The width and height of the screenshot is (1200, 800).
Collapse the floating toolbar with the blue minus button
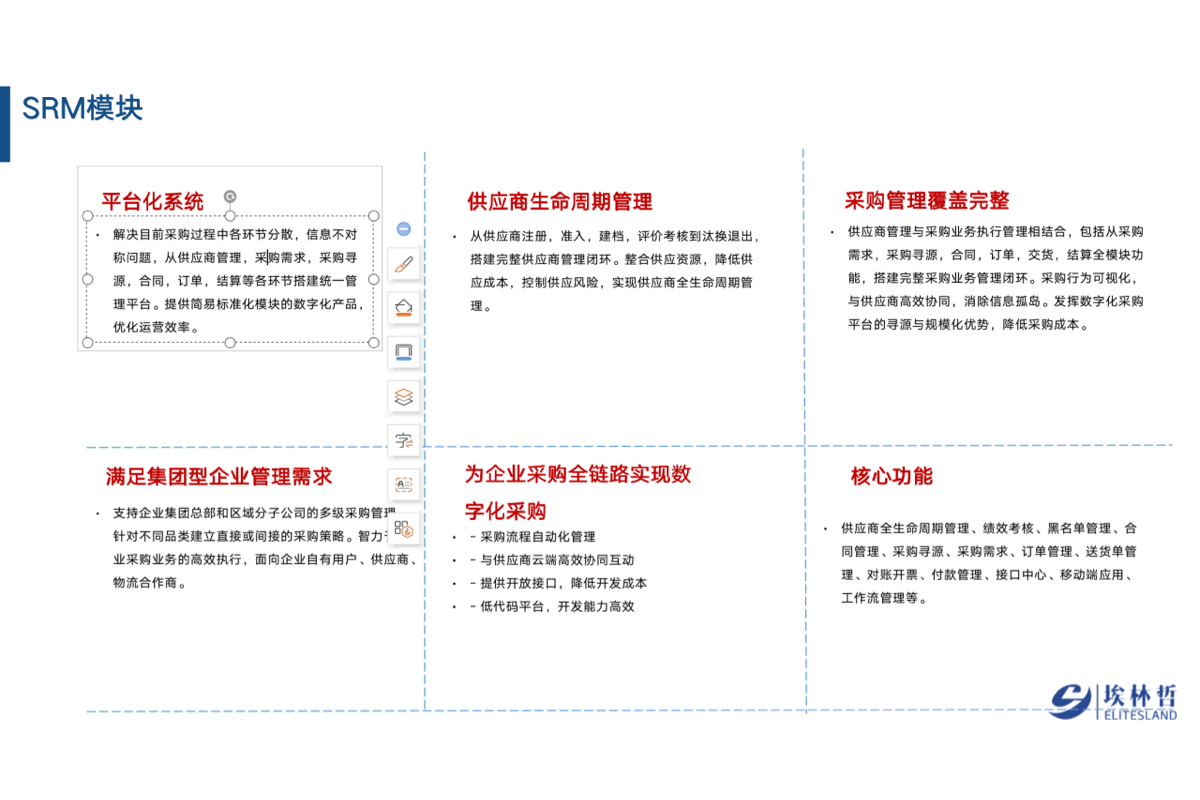point(403,229)
